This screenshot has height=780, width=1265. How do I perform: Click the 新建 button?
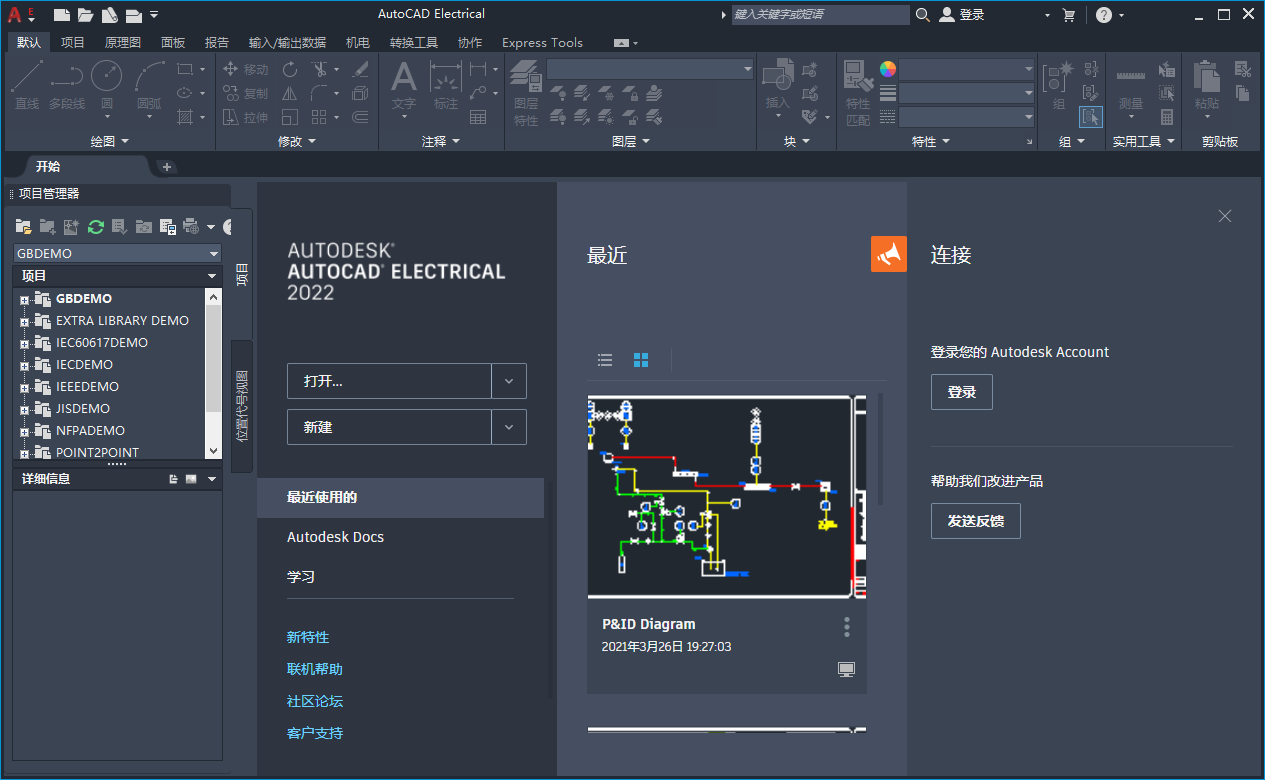pos(389,427)
